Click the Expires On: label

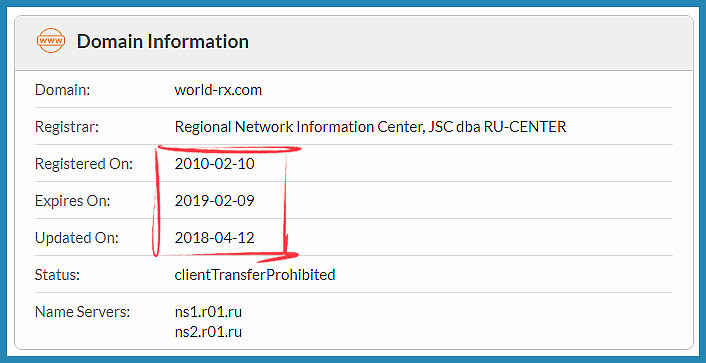72,201
